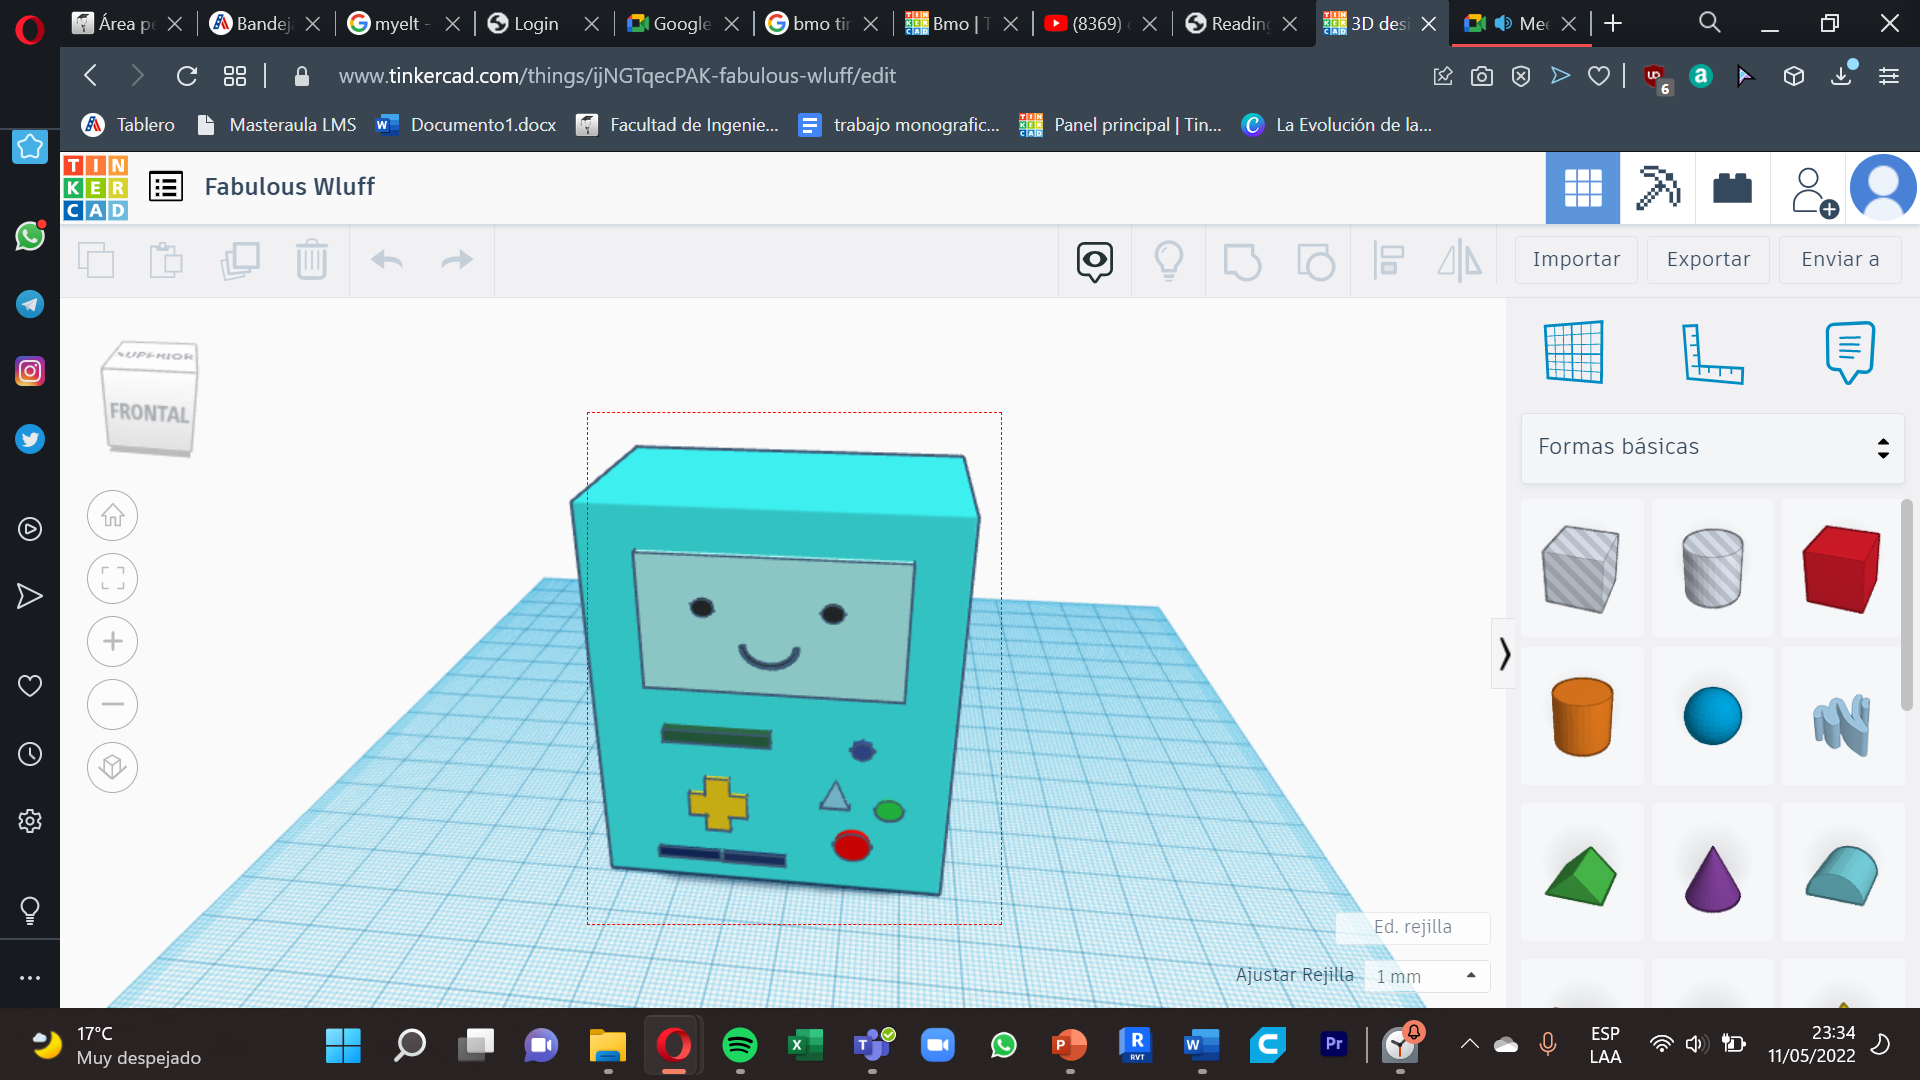Open Instagram in Opera sidebar

coord(30,372)
